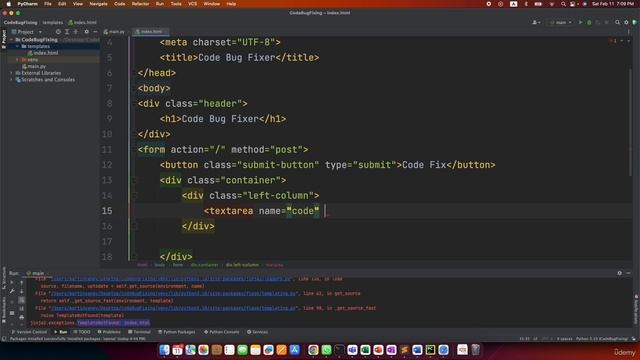Click the scroll up arrow in Run panel

tap(22, 282)
